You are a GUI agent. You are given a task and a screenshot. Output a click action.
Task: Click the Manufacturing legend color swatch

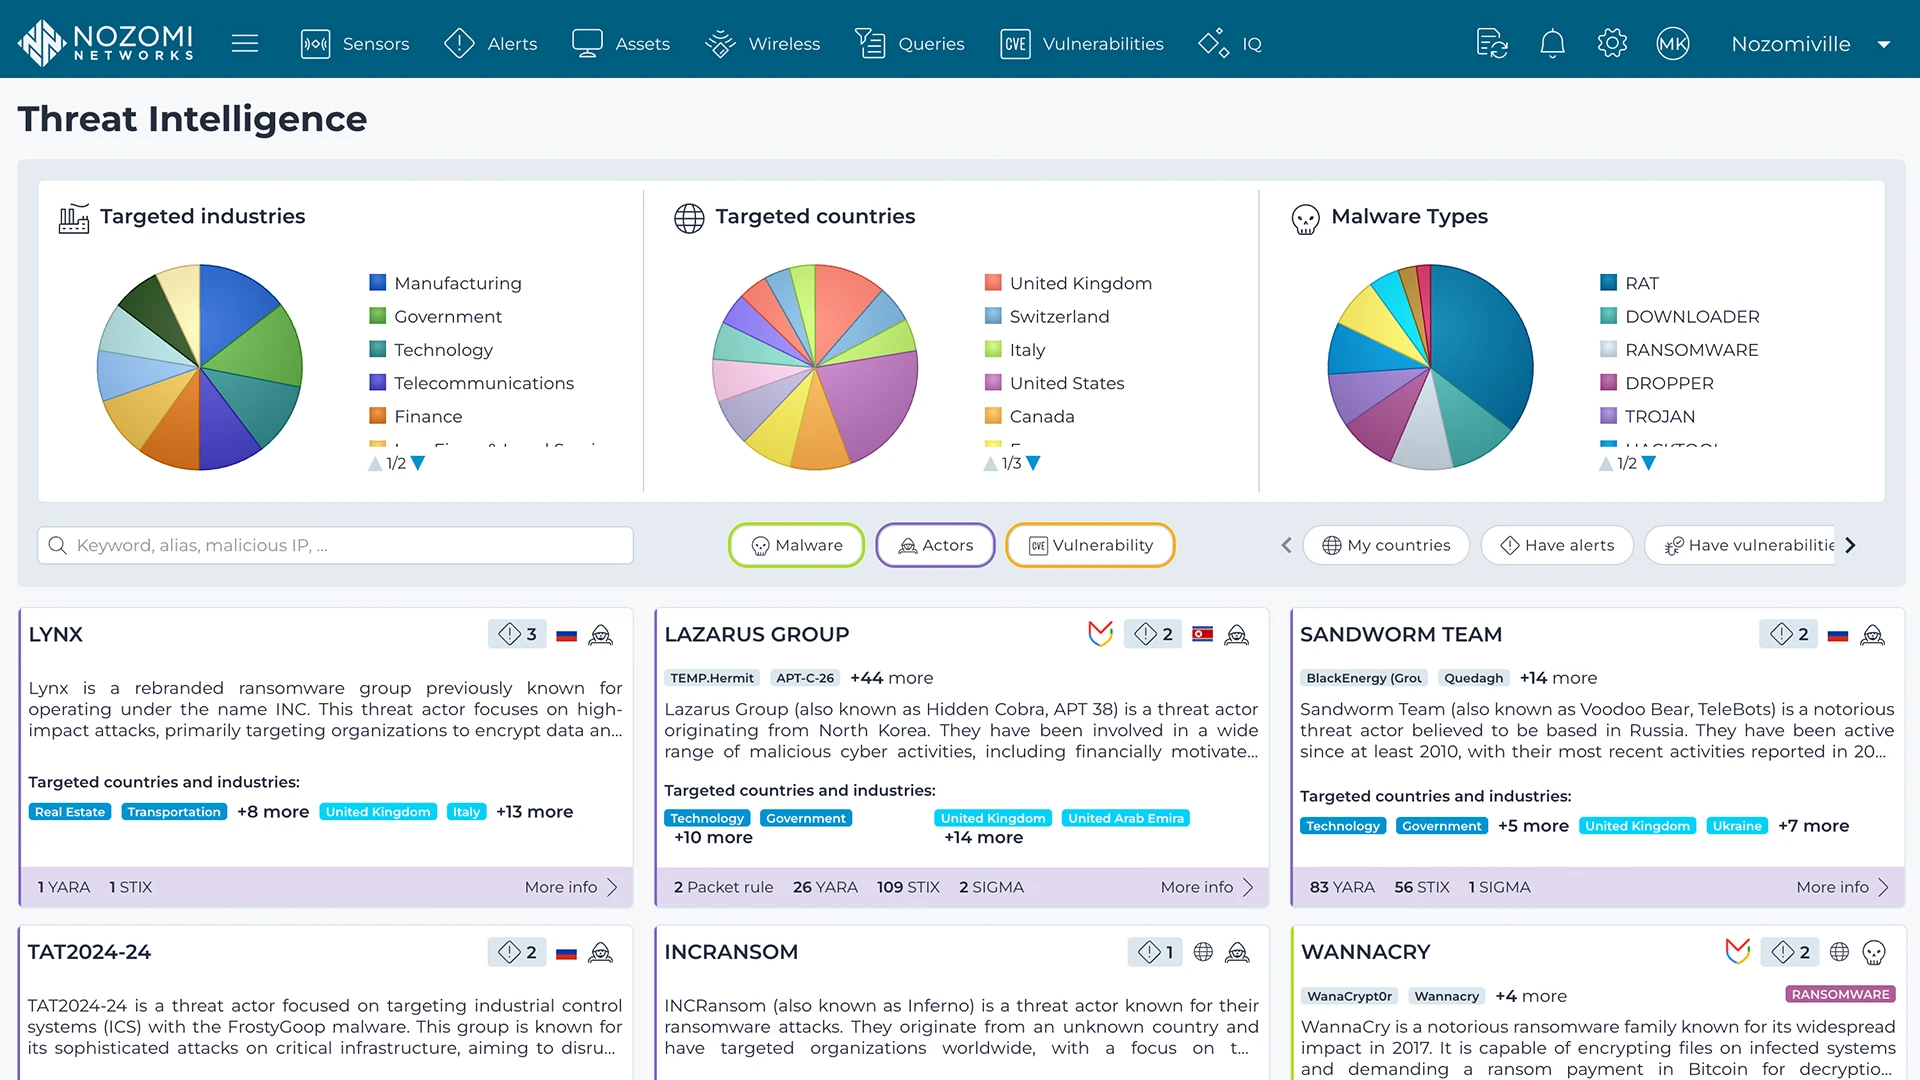click(x=378, y=283)
